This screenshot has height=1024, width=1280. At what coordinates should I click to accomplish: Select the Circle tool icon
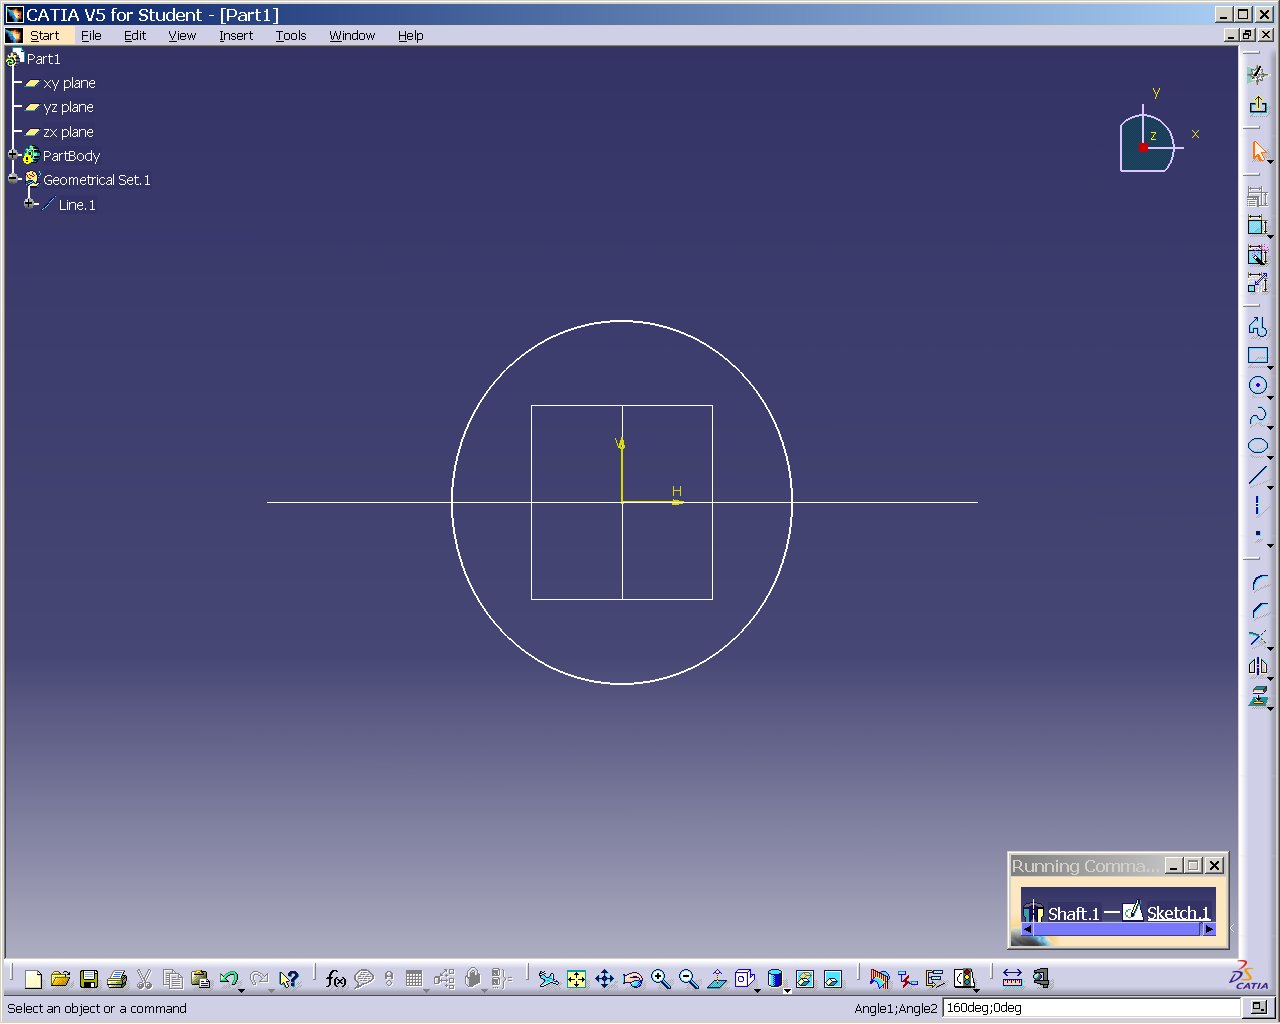[x=1258, y=386]
